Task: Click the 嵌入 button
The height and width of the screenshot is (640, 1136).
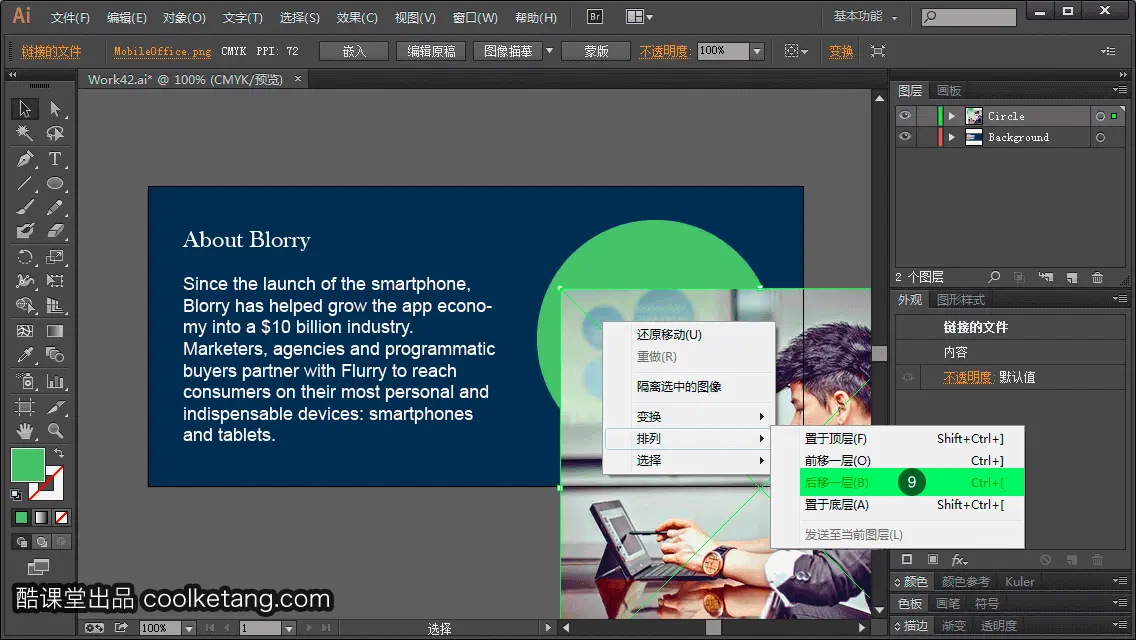Action: [x=354, y=51]
